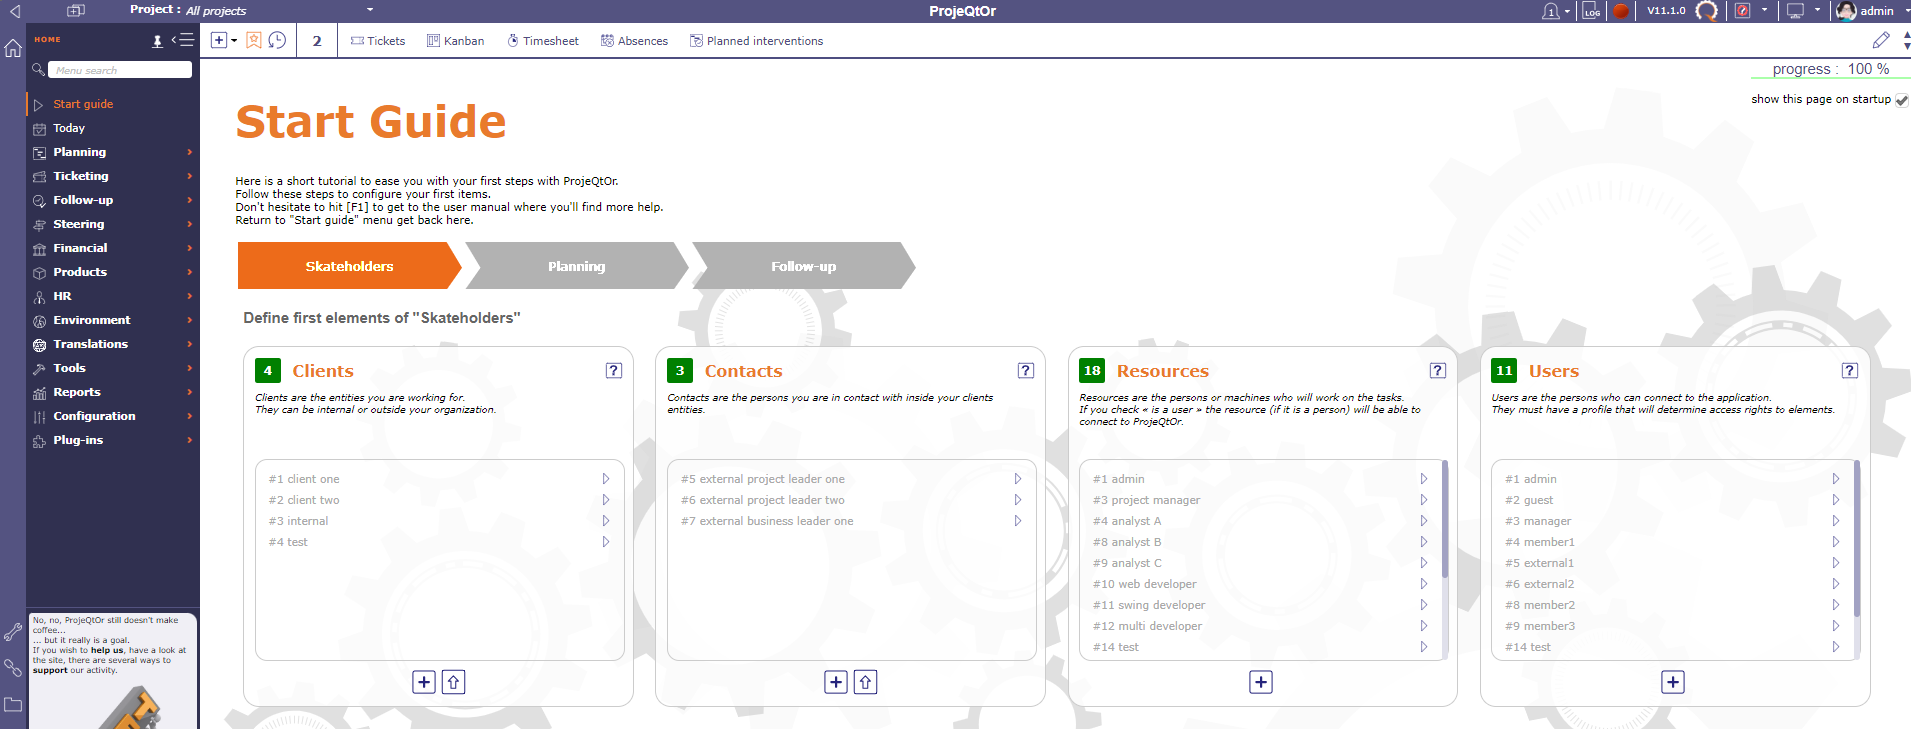
Task: Click the notification bell icon
Action: (x=1551, y=11)
